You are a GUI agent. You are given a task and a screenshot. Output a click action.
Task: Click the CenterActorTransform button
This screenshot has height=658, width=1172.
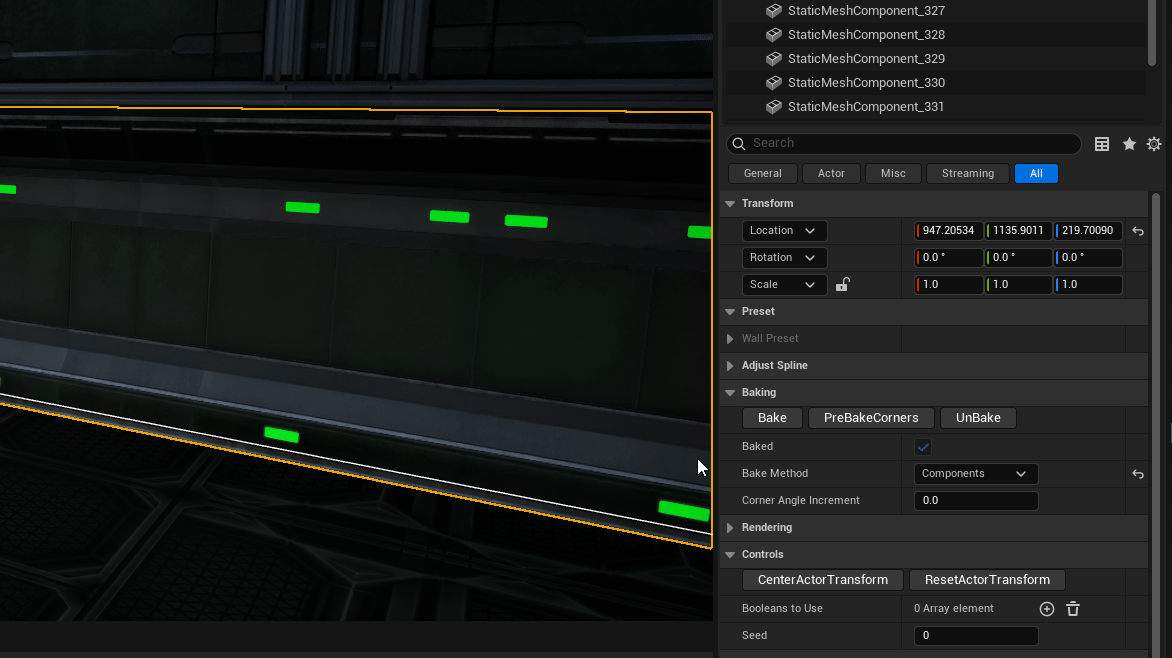[822, 580]
